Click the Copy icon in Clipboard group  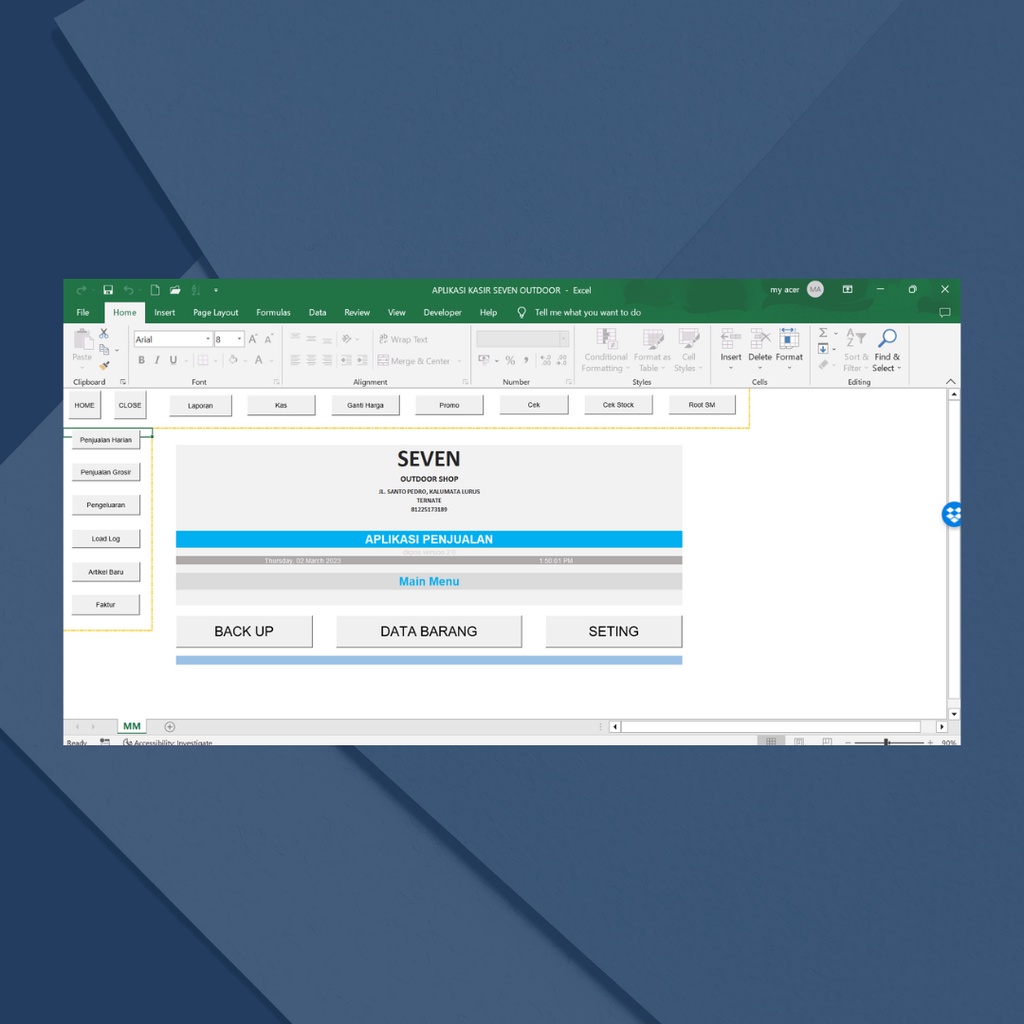(104, 349)
